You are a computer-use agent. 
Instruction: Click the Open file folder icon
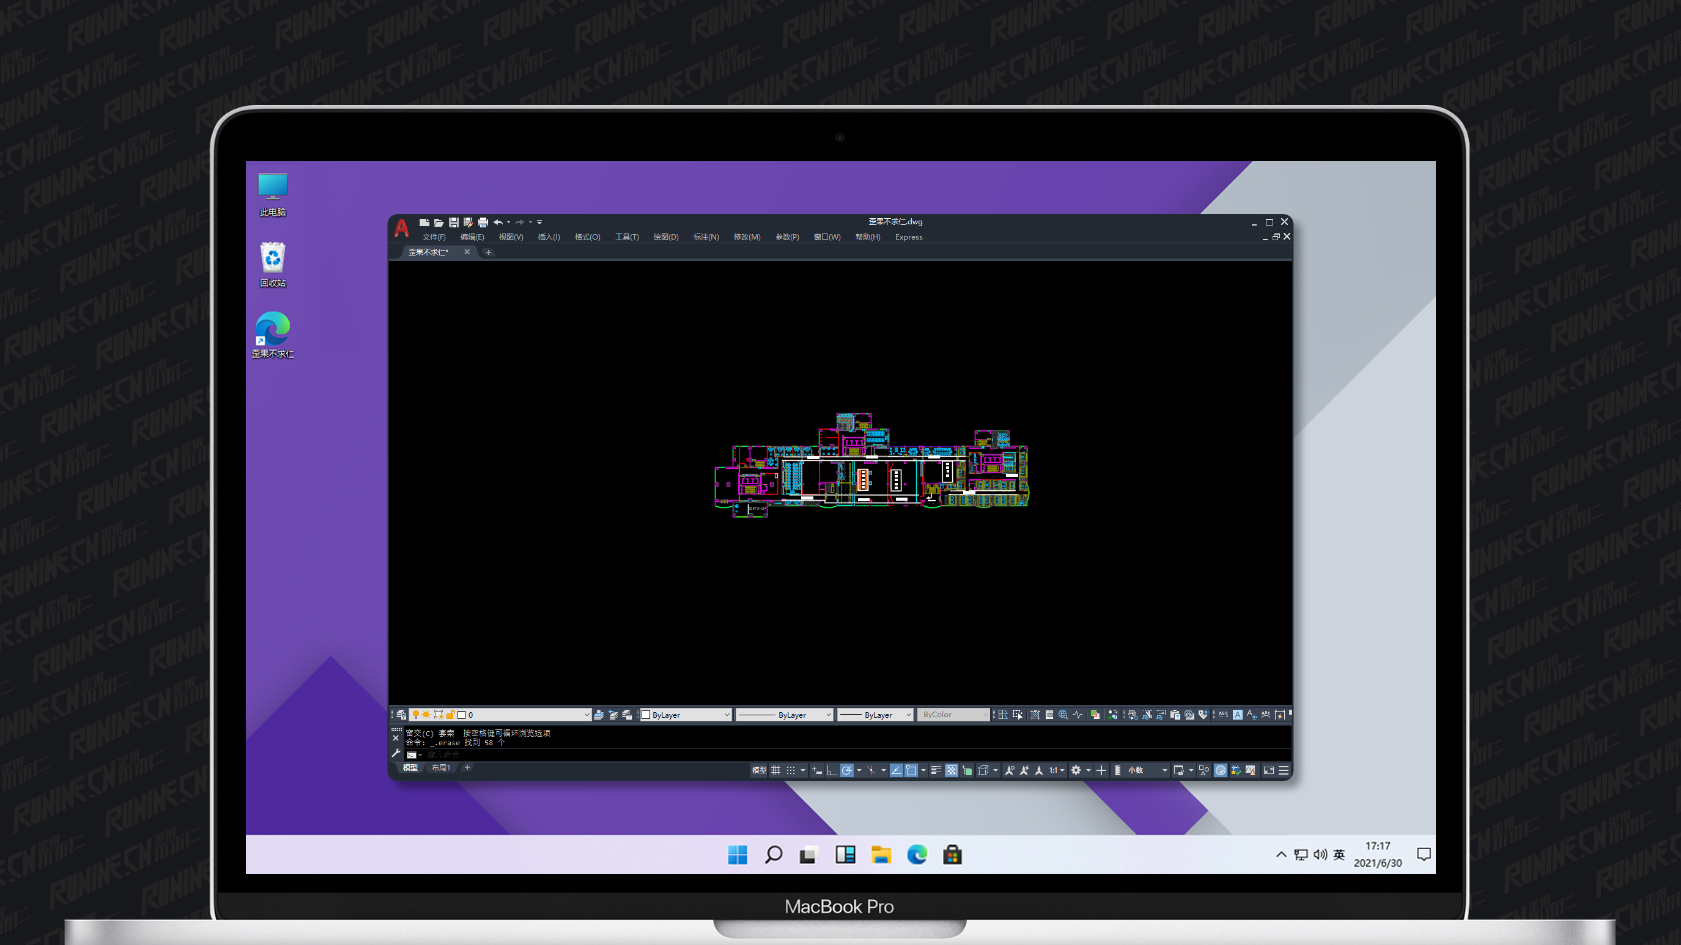click(x=438, y=222)
